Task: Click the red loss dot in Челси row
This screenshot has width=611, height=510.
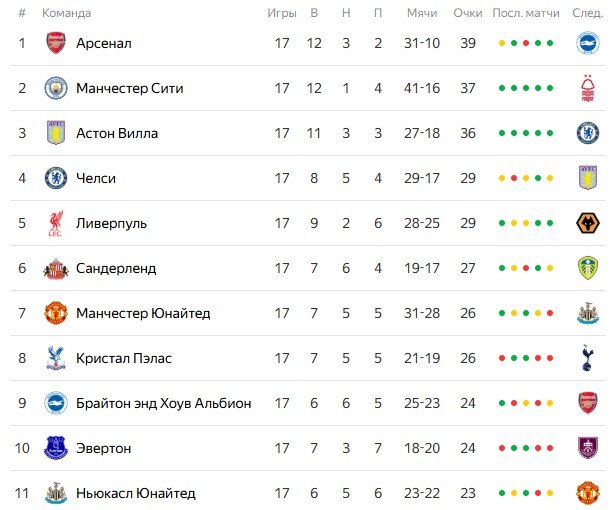Action: (513, 178)
